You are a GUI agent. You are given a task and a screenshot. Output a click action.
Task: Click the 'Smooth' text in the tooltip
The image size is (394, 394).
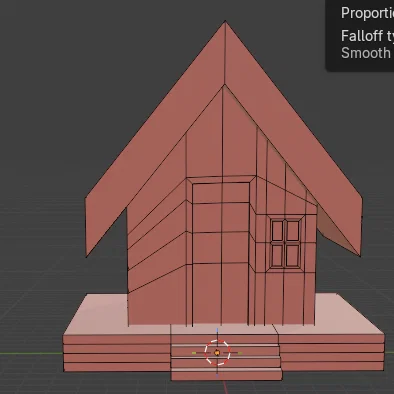coord(366,53)
